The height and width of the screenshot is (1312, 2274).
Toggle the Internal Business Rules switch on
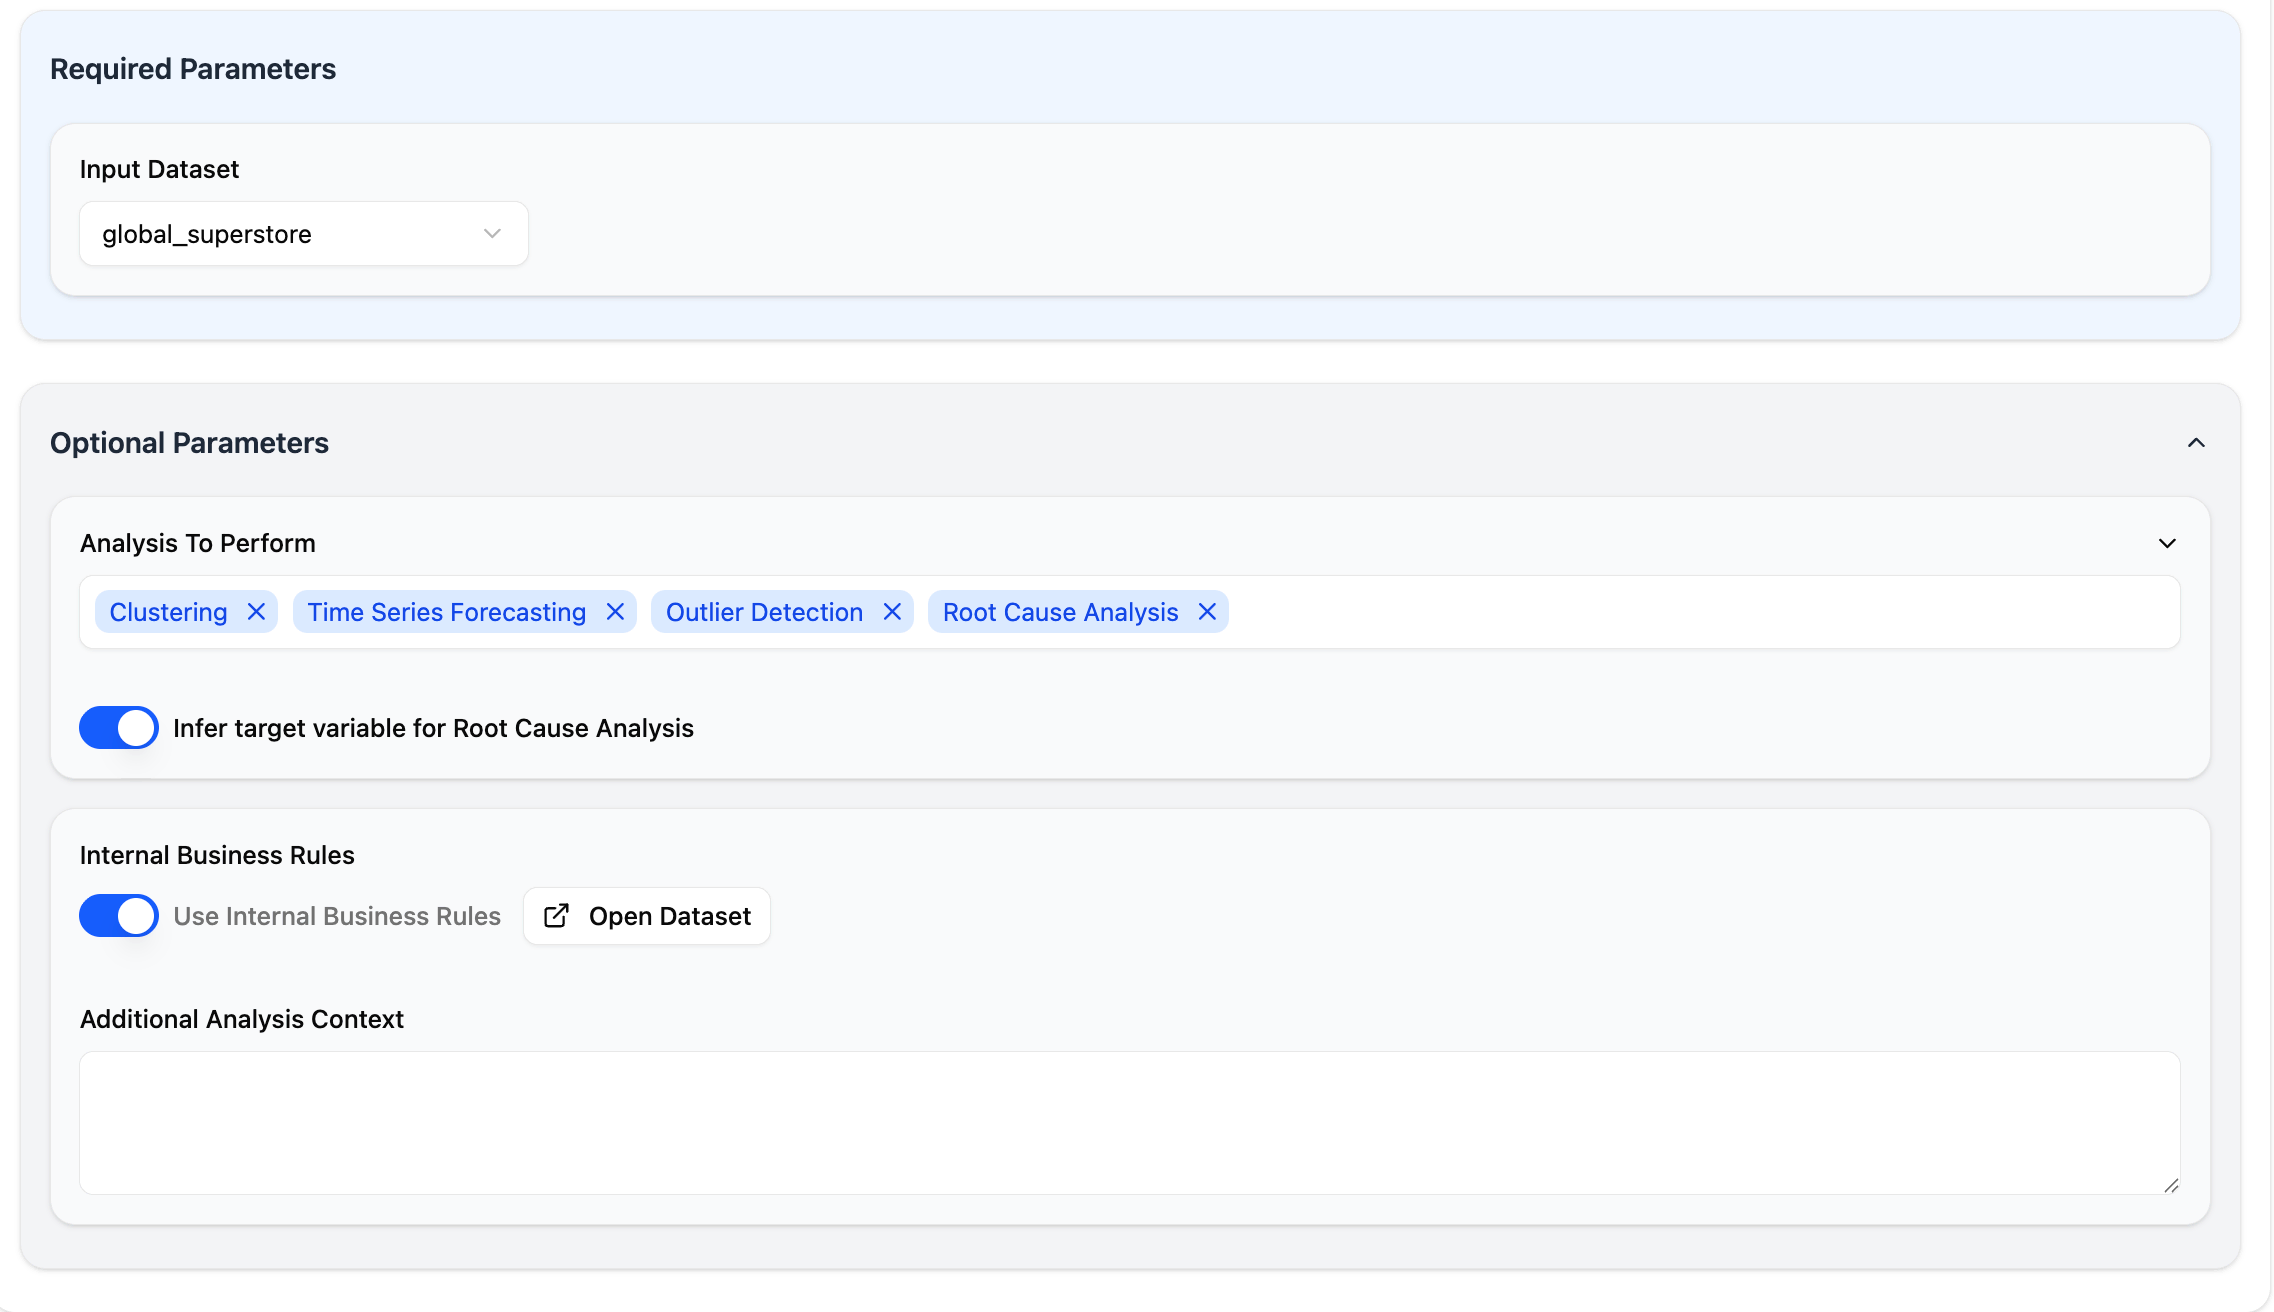click(x=118, y=915)
